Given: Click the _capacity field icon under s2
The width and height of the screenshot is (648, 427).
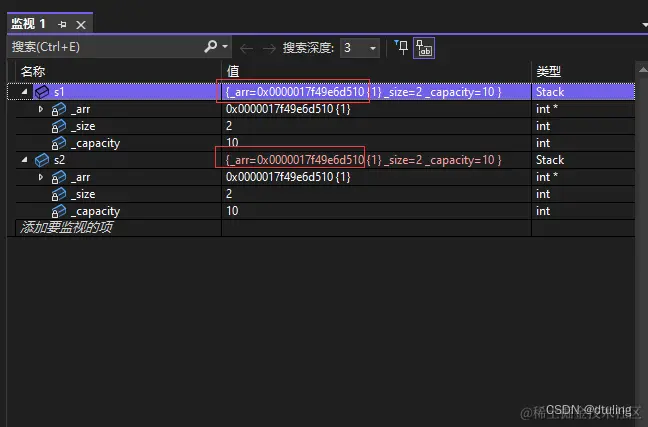Looking at the screenshot, I should click(x=58, y=211).
